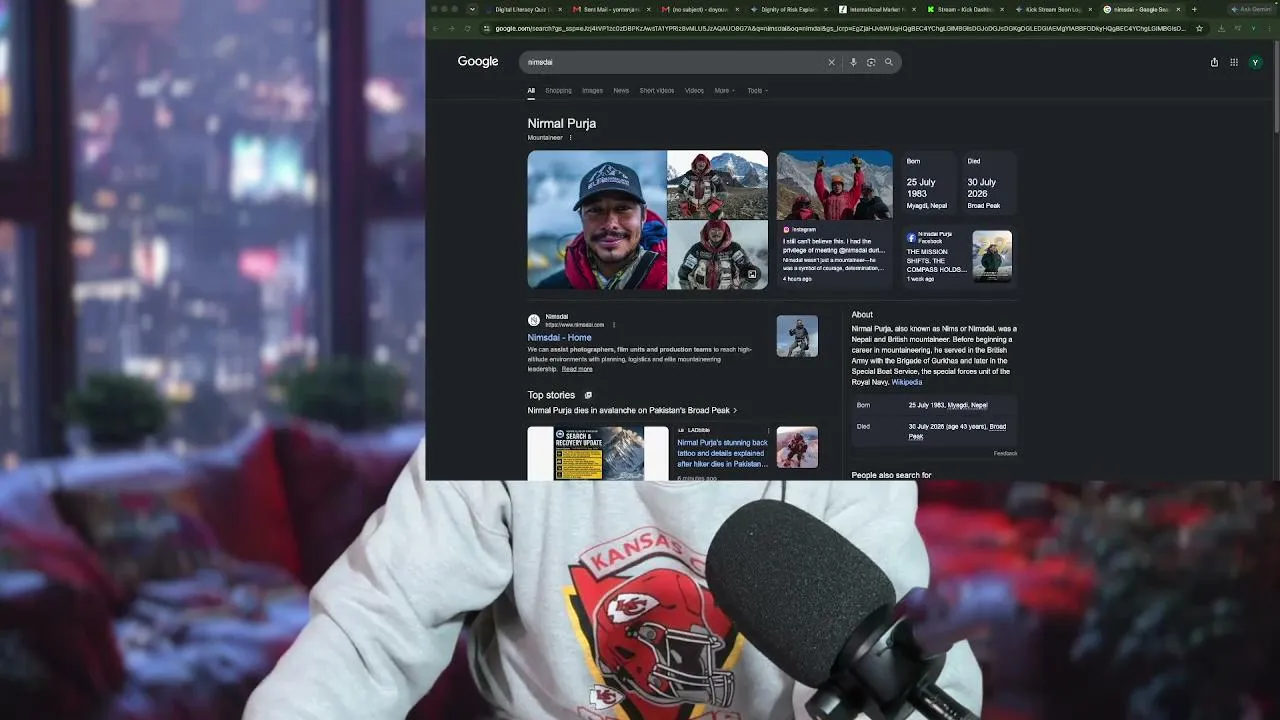The width and height of the screenshot is (1280, 720).
Task: Open the Facebook post thumbnail image
Action: point(992,256)
